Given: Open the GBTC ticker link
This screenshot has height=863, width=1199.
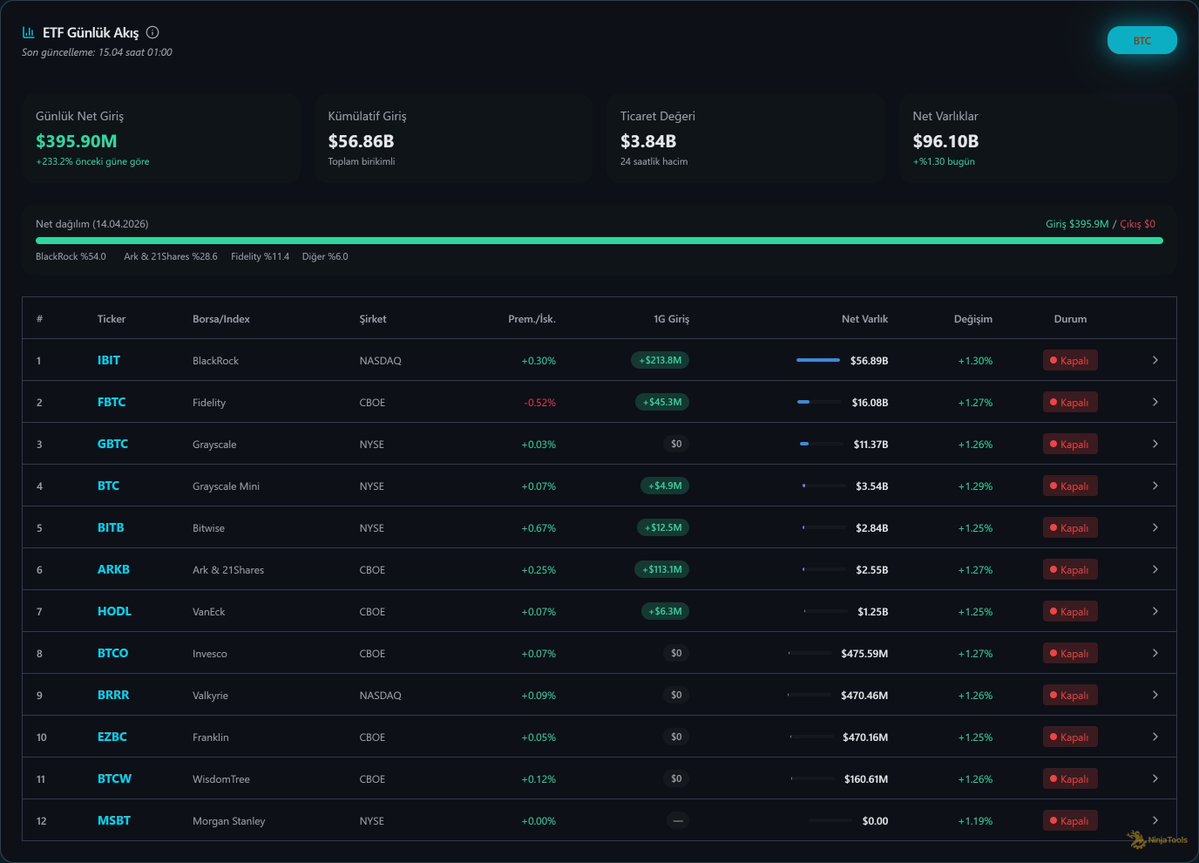Looking at the screenshot, I should 112,444.
